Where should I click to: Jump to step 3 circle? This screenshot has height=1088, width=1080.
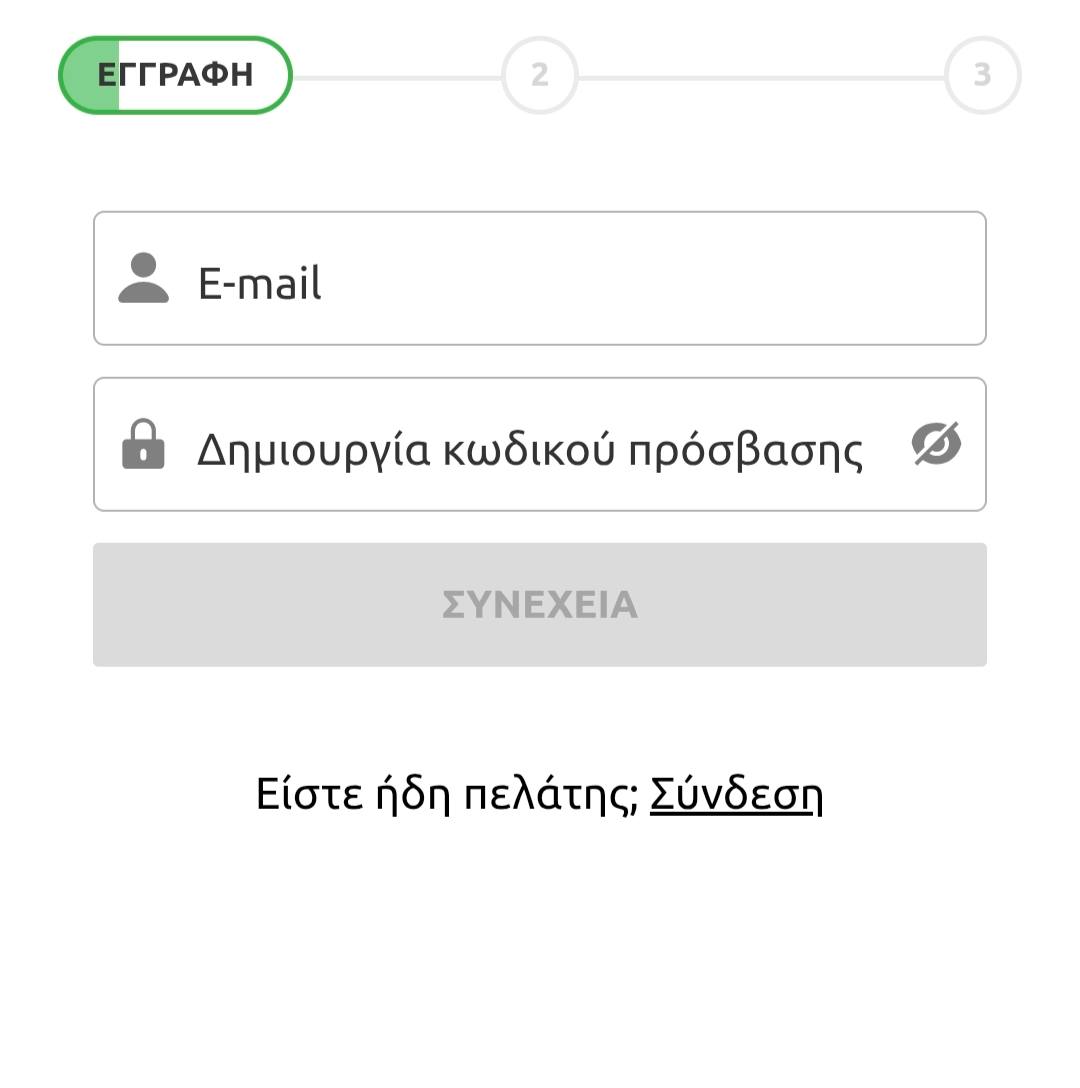tap(982, 75)
